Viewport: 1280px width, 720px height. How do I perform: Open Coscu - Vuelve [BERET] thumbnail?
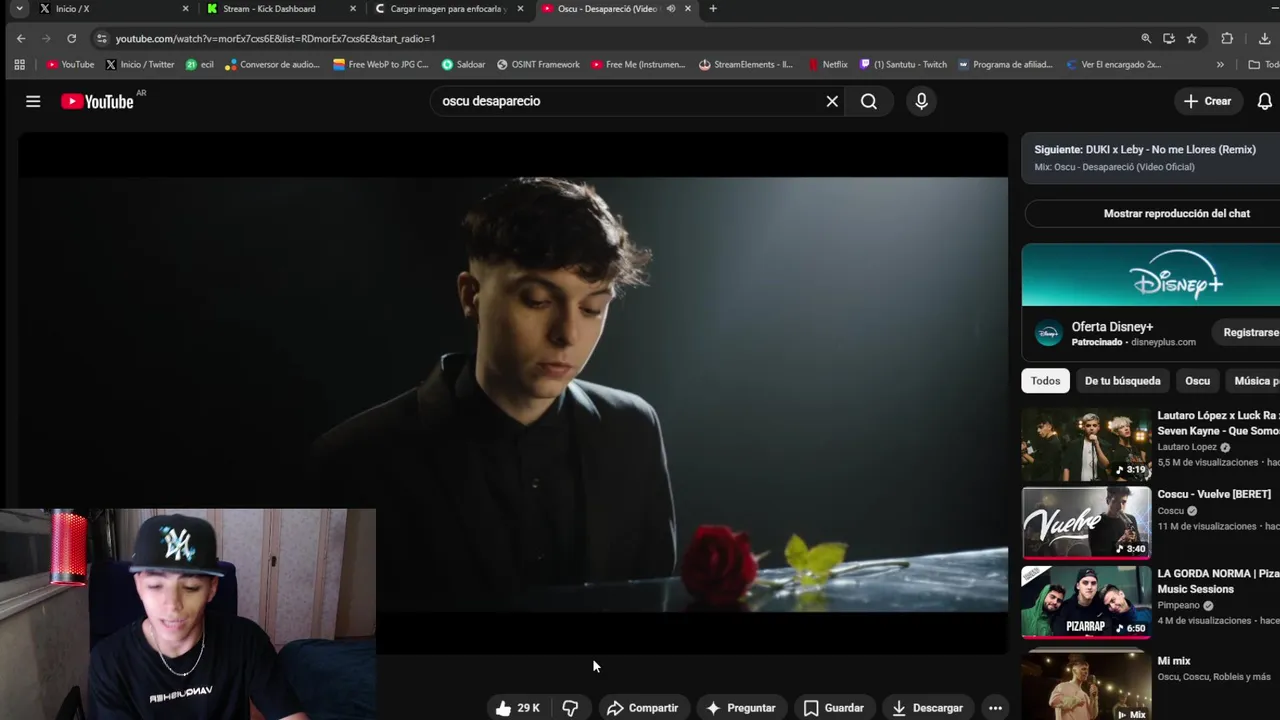point(1086,523)
